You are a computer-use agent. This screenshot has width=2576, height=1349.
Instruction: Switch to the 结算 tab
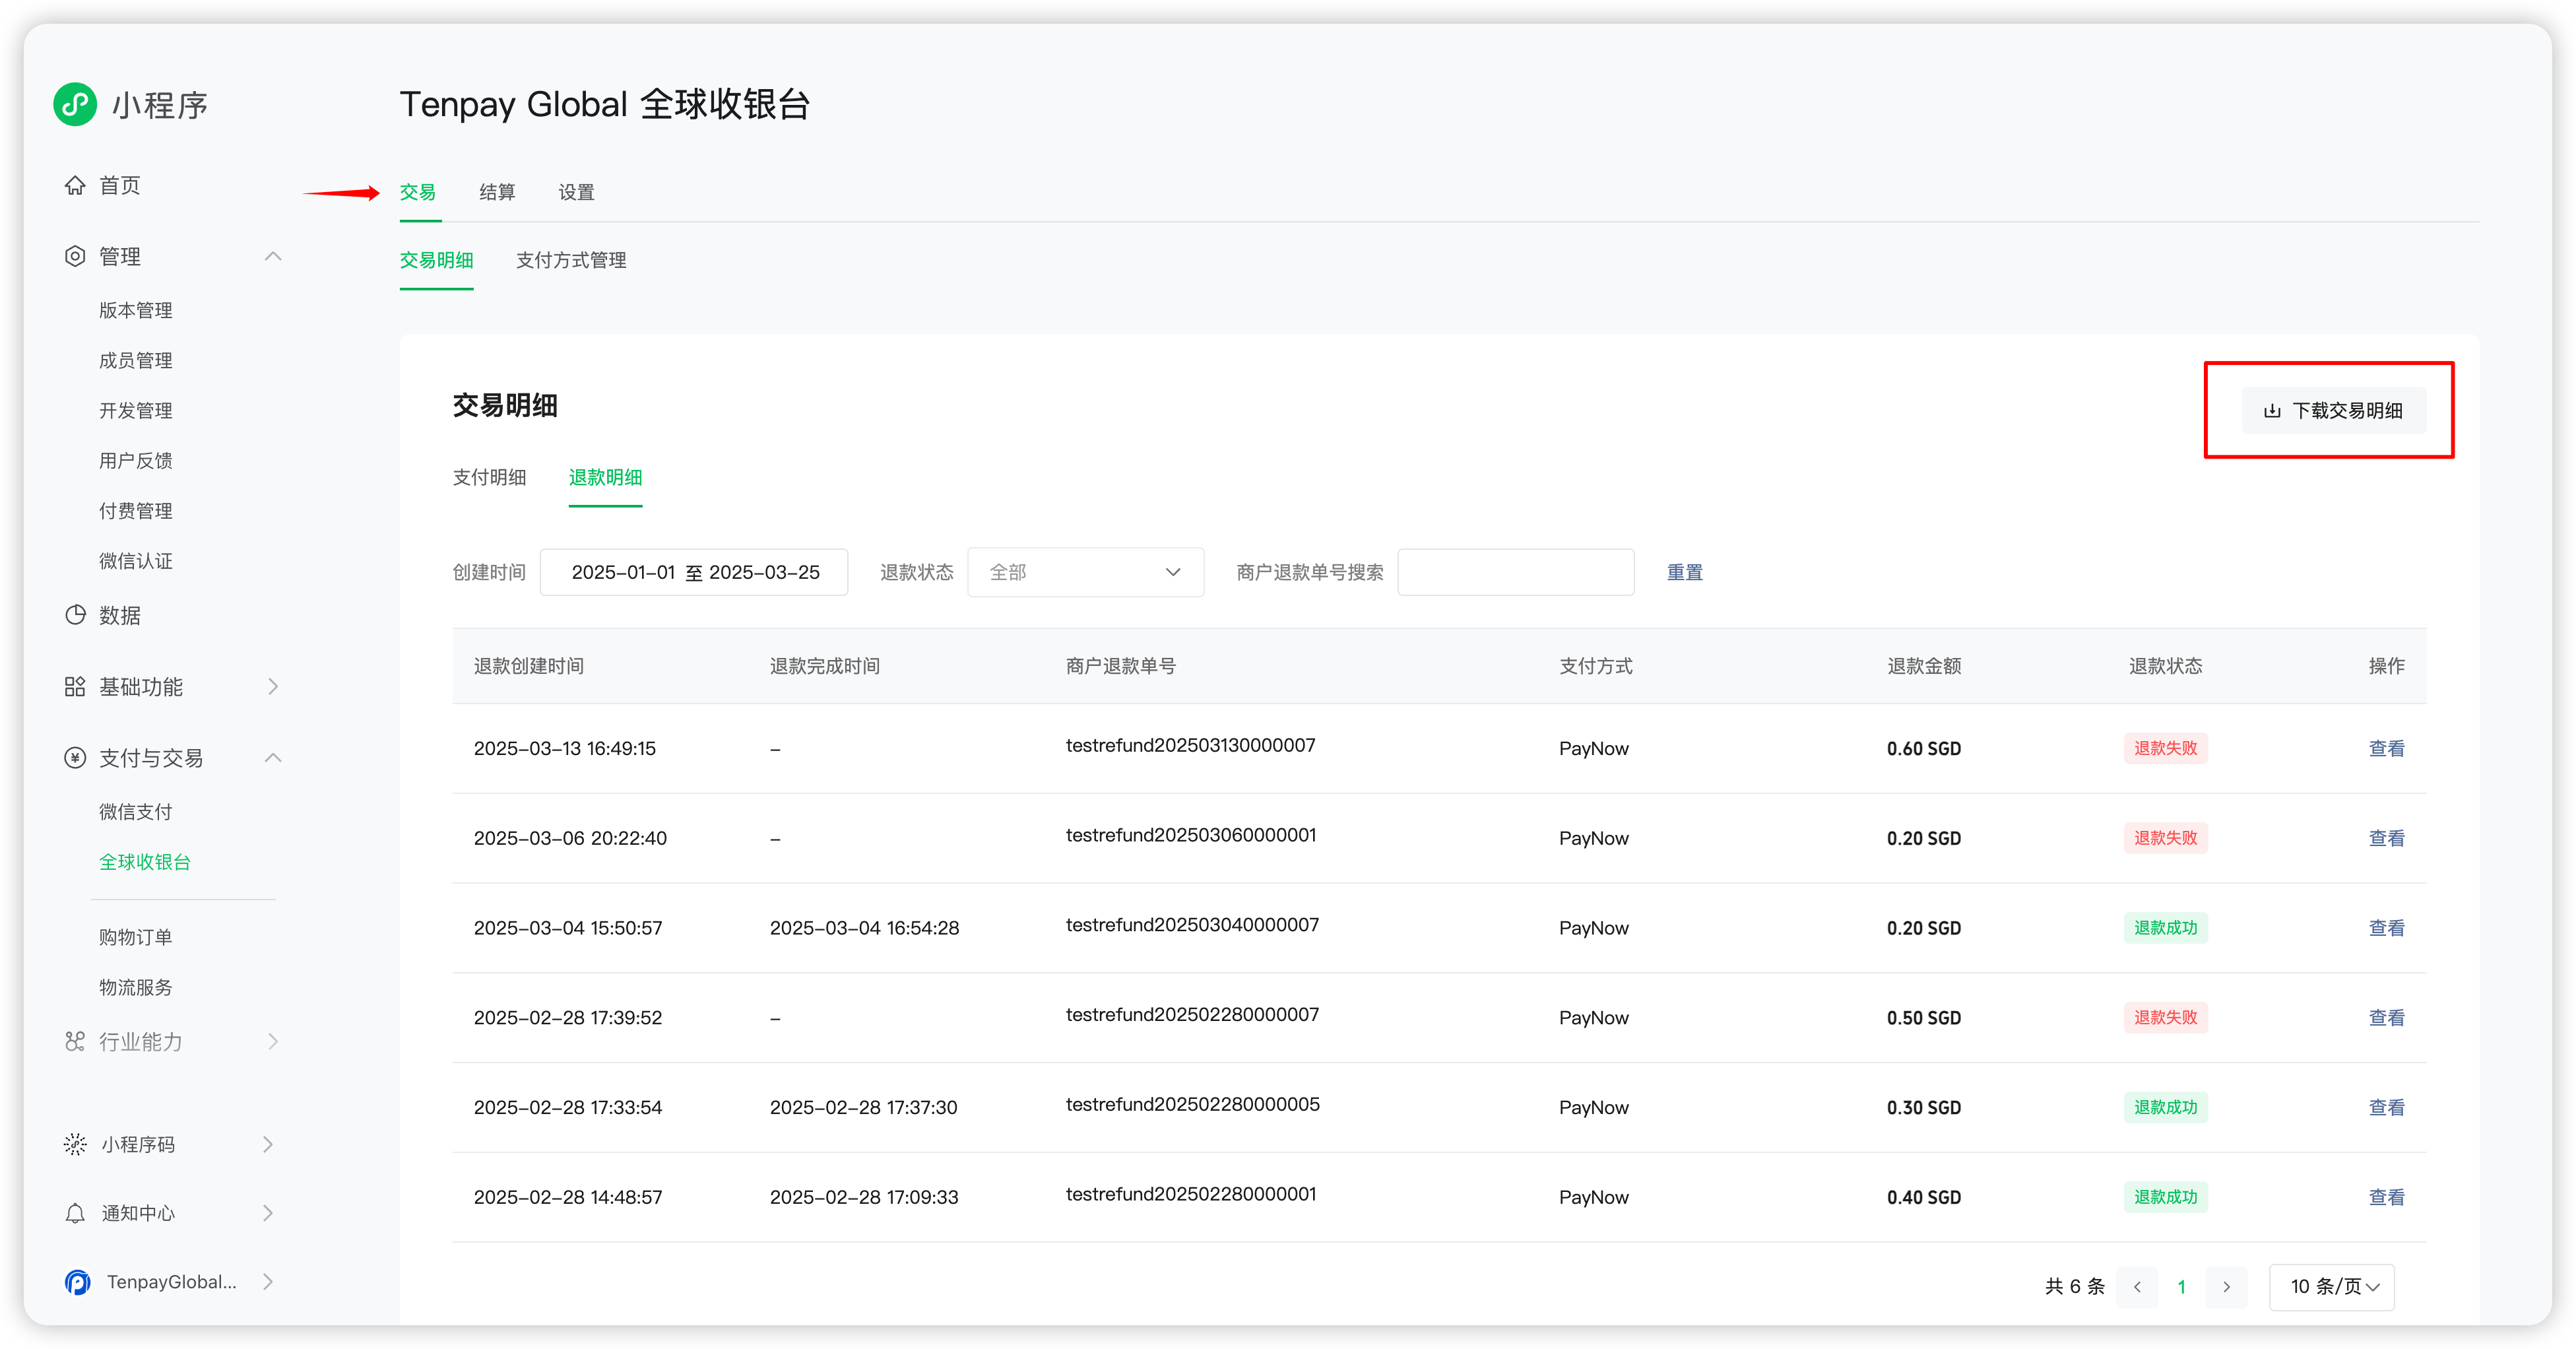(497, 192)
